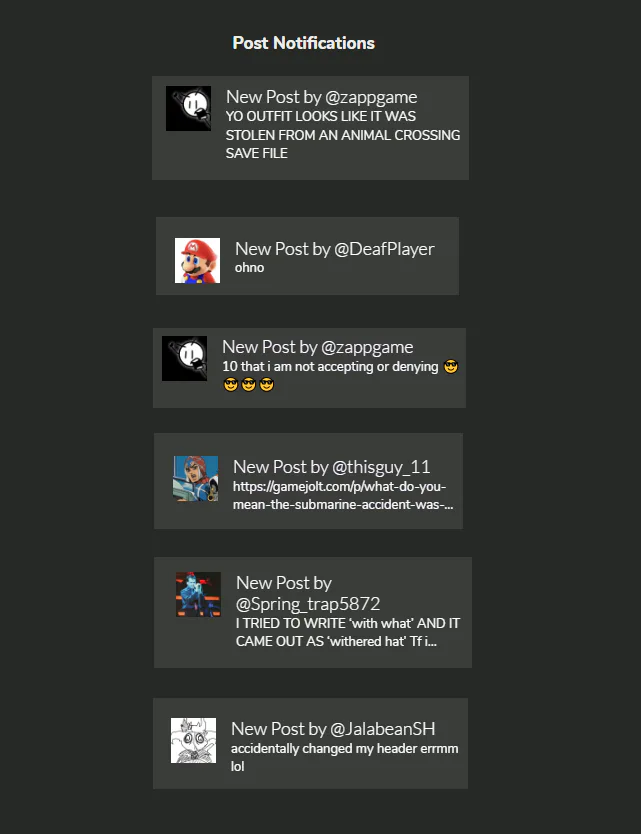Click JalabeanSH's black-and-white sketch avatar
641x834 pixels.
pos(194,740)
